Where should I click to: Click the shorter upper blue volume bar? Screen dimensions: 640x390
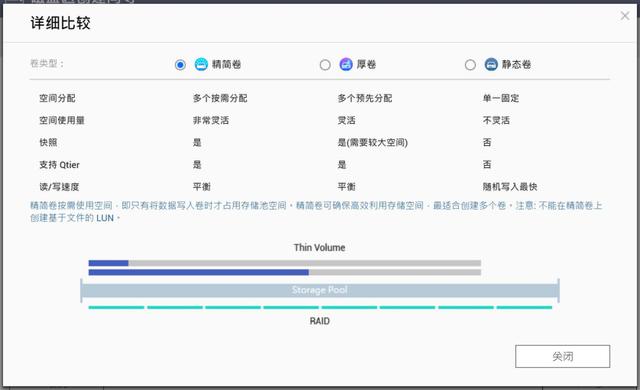tap(109, 263)
